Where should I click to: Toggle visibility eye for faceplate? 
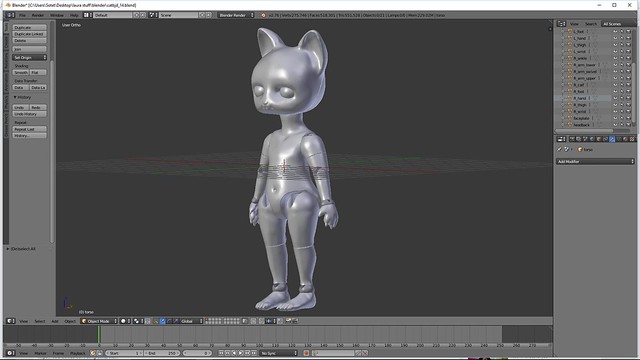(x=615, y=118)
